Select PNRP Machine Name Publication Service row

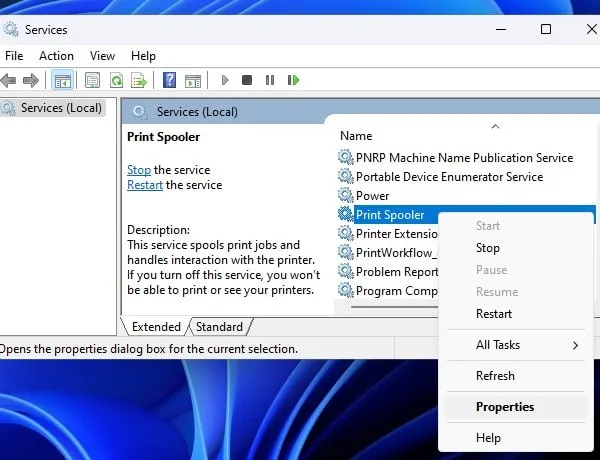[x=464, y=158]
